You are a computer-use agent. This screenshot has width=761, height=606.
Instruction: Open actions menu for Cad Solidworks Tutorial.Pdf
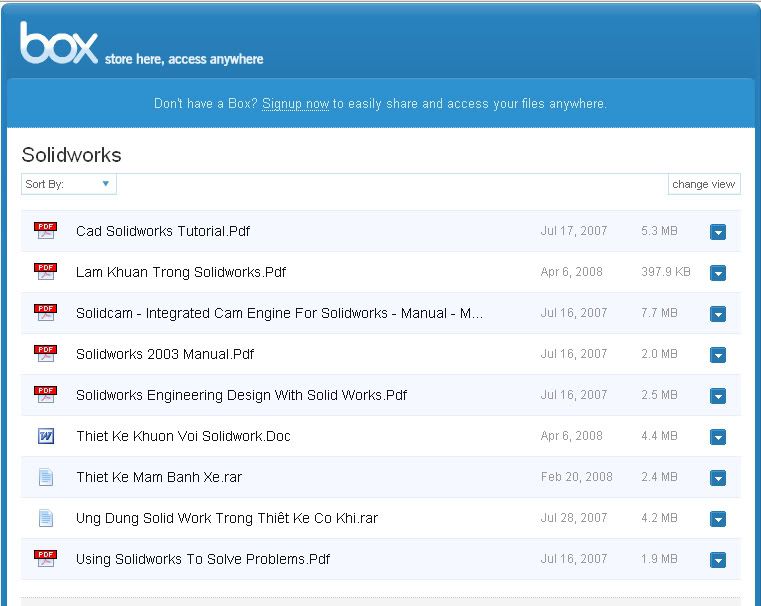click(718, 232)
